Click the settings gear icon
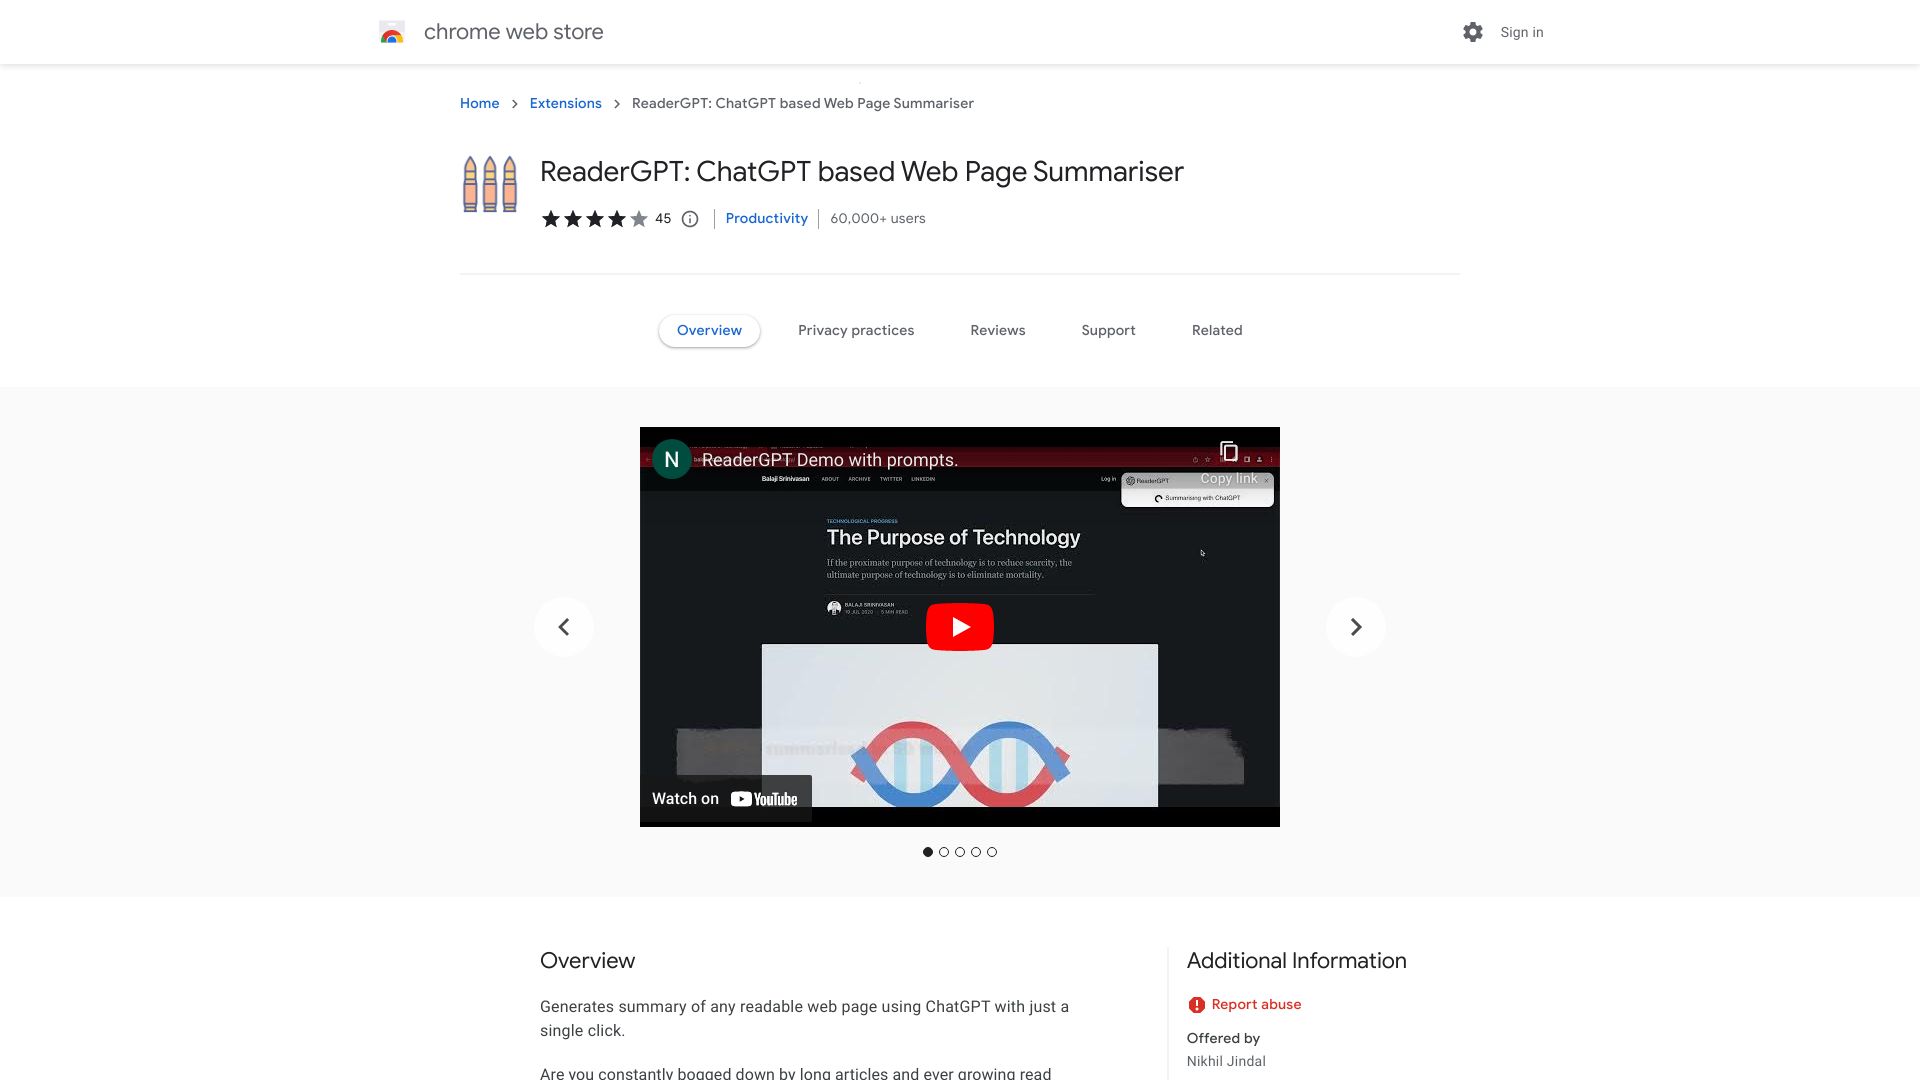 1473,32
